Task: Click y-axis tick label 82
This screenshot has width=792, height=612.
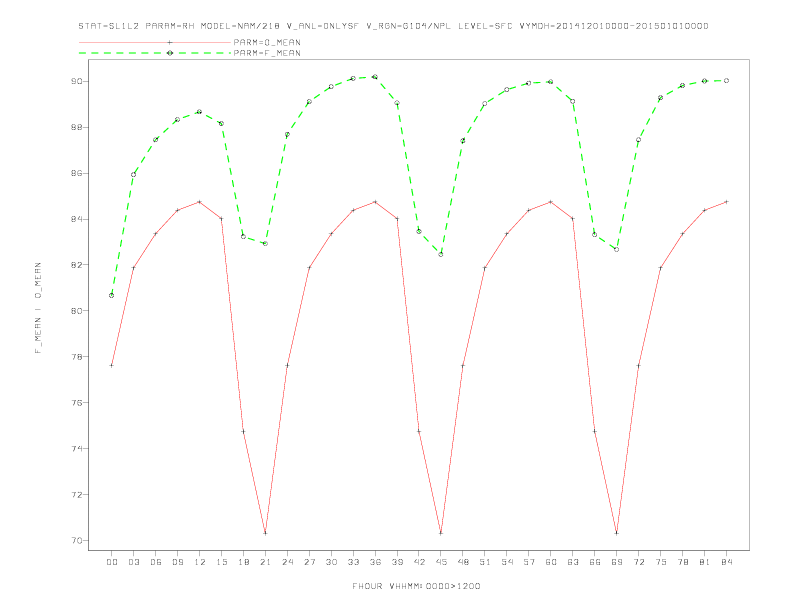Action: click(x=76, y=265)
